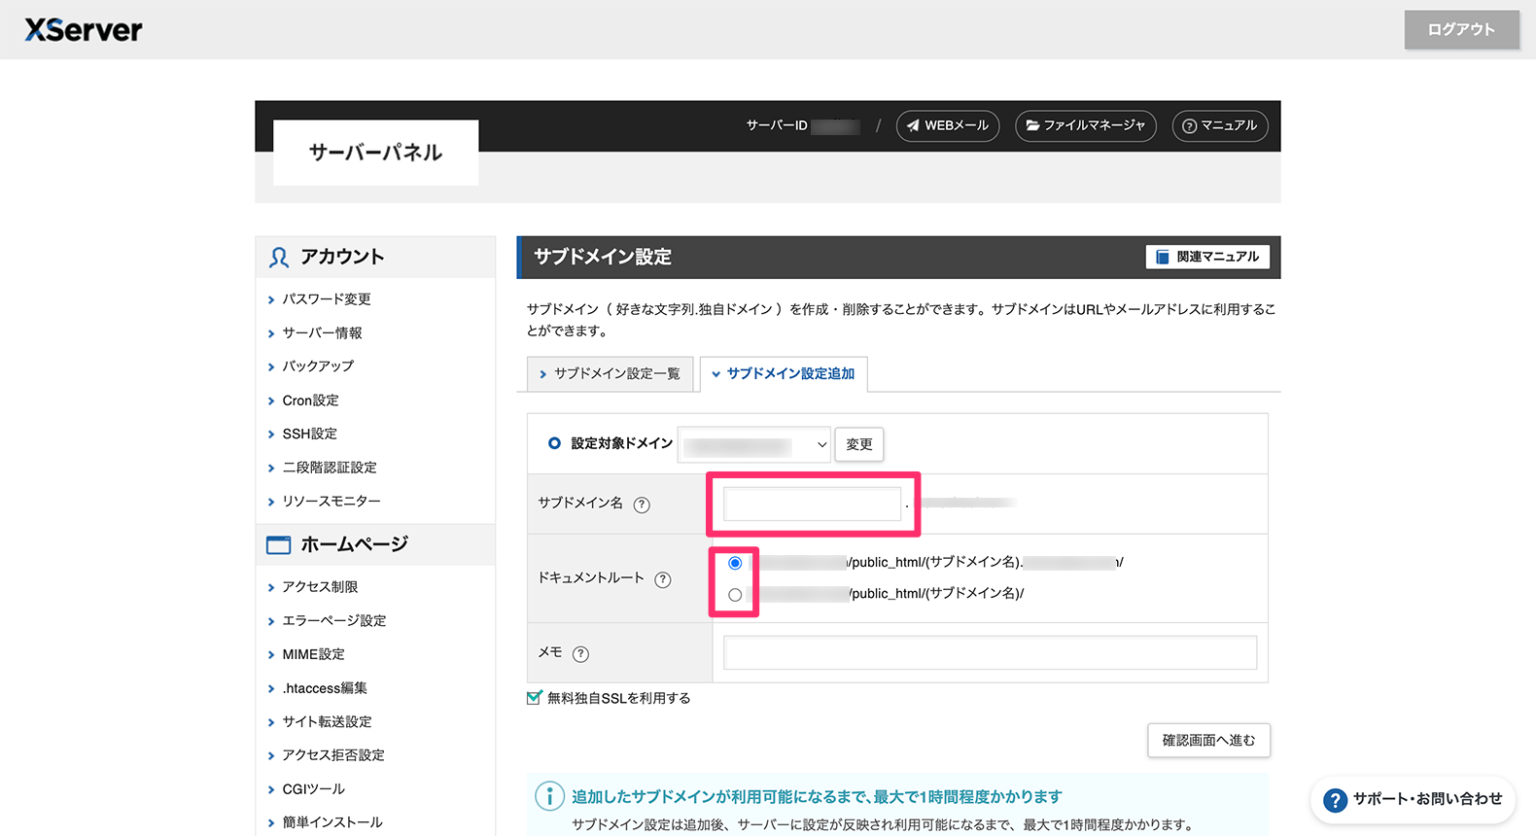This screenshot has height=836, width=1536.
Task: Switch to サブドメイン設定一覧 tab
Action: tap(610, 374)
